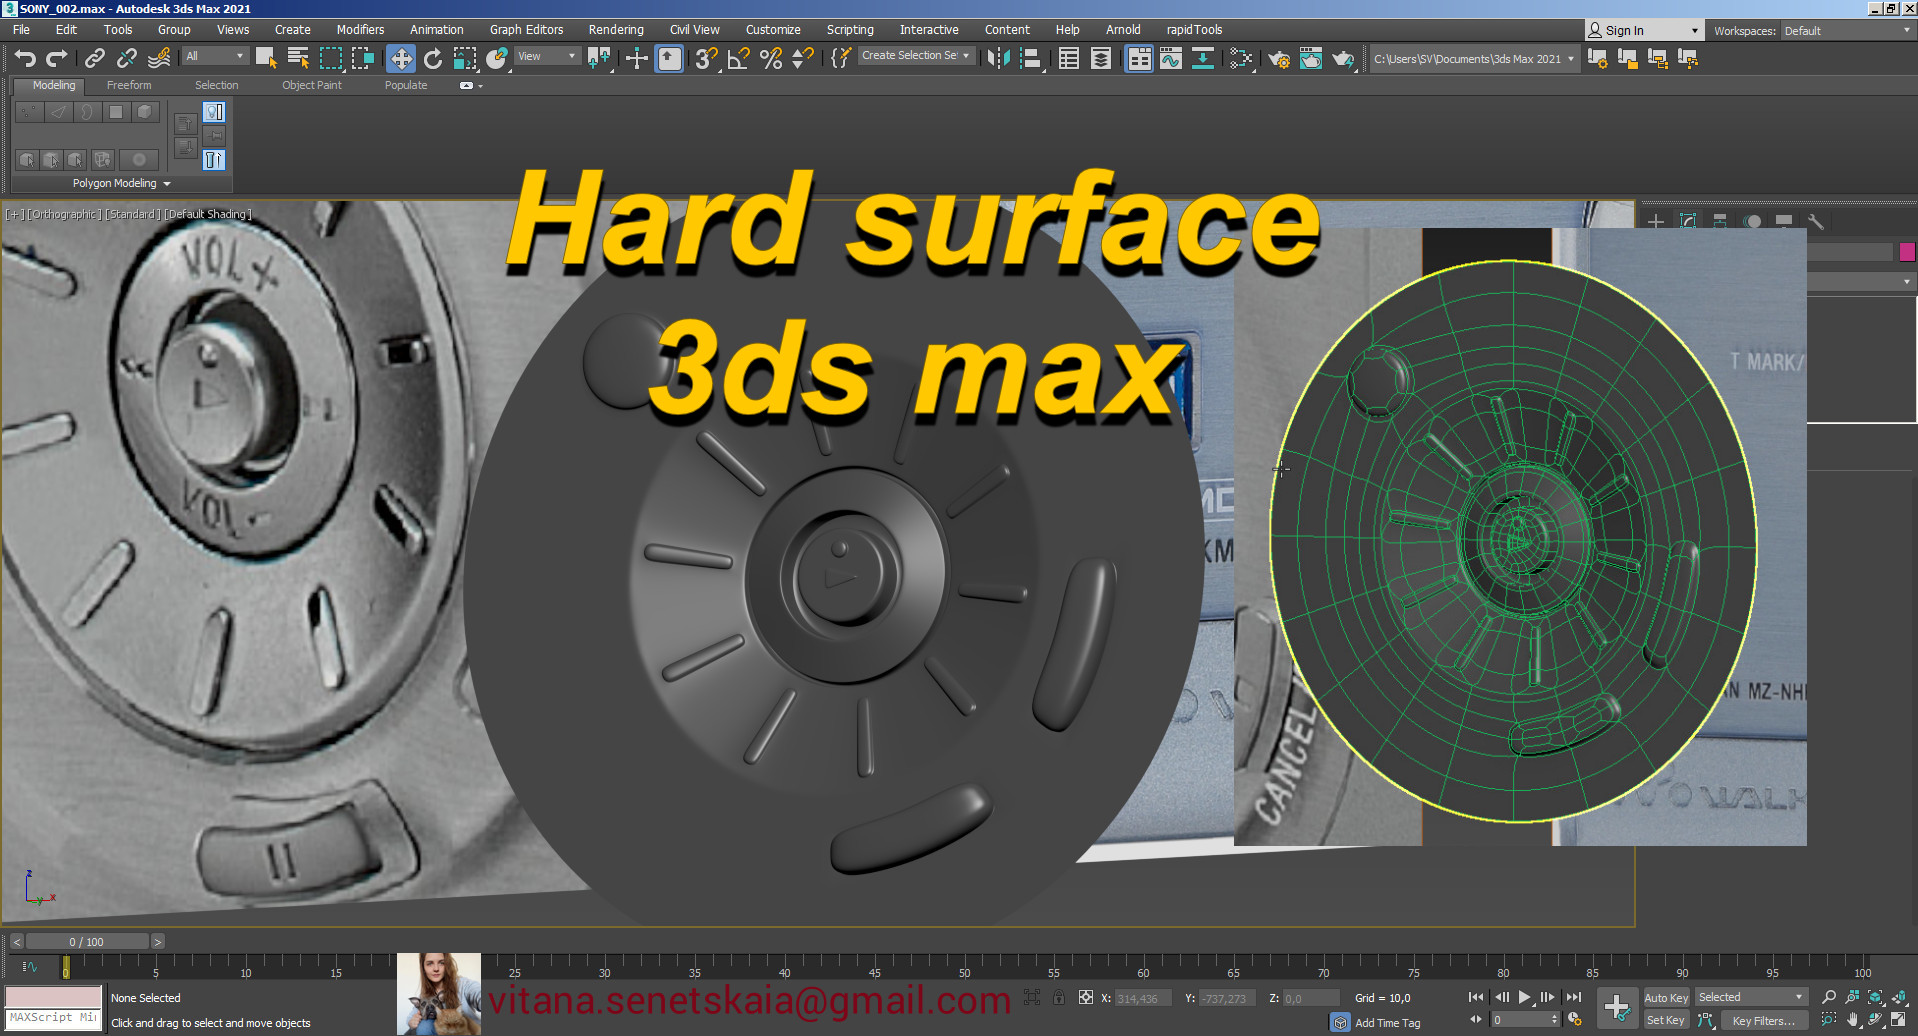This screenshot has height=1036, width=1918.
Task: Click the Align tool icon
Action: coord(1030,58)
